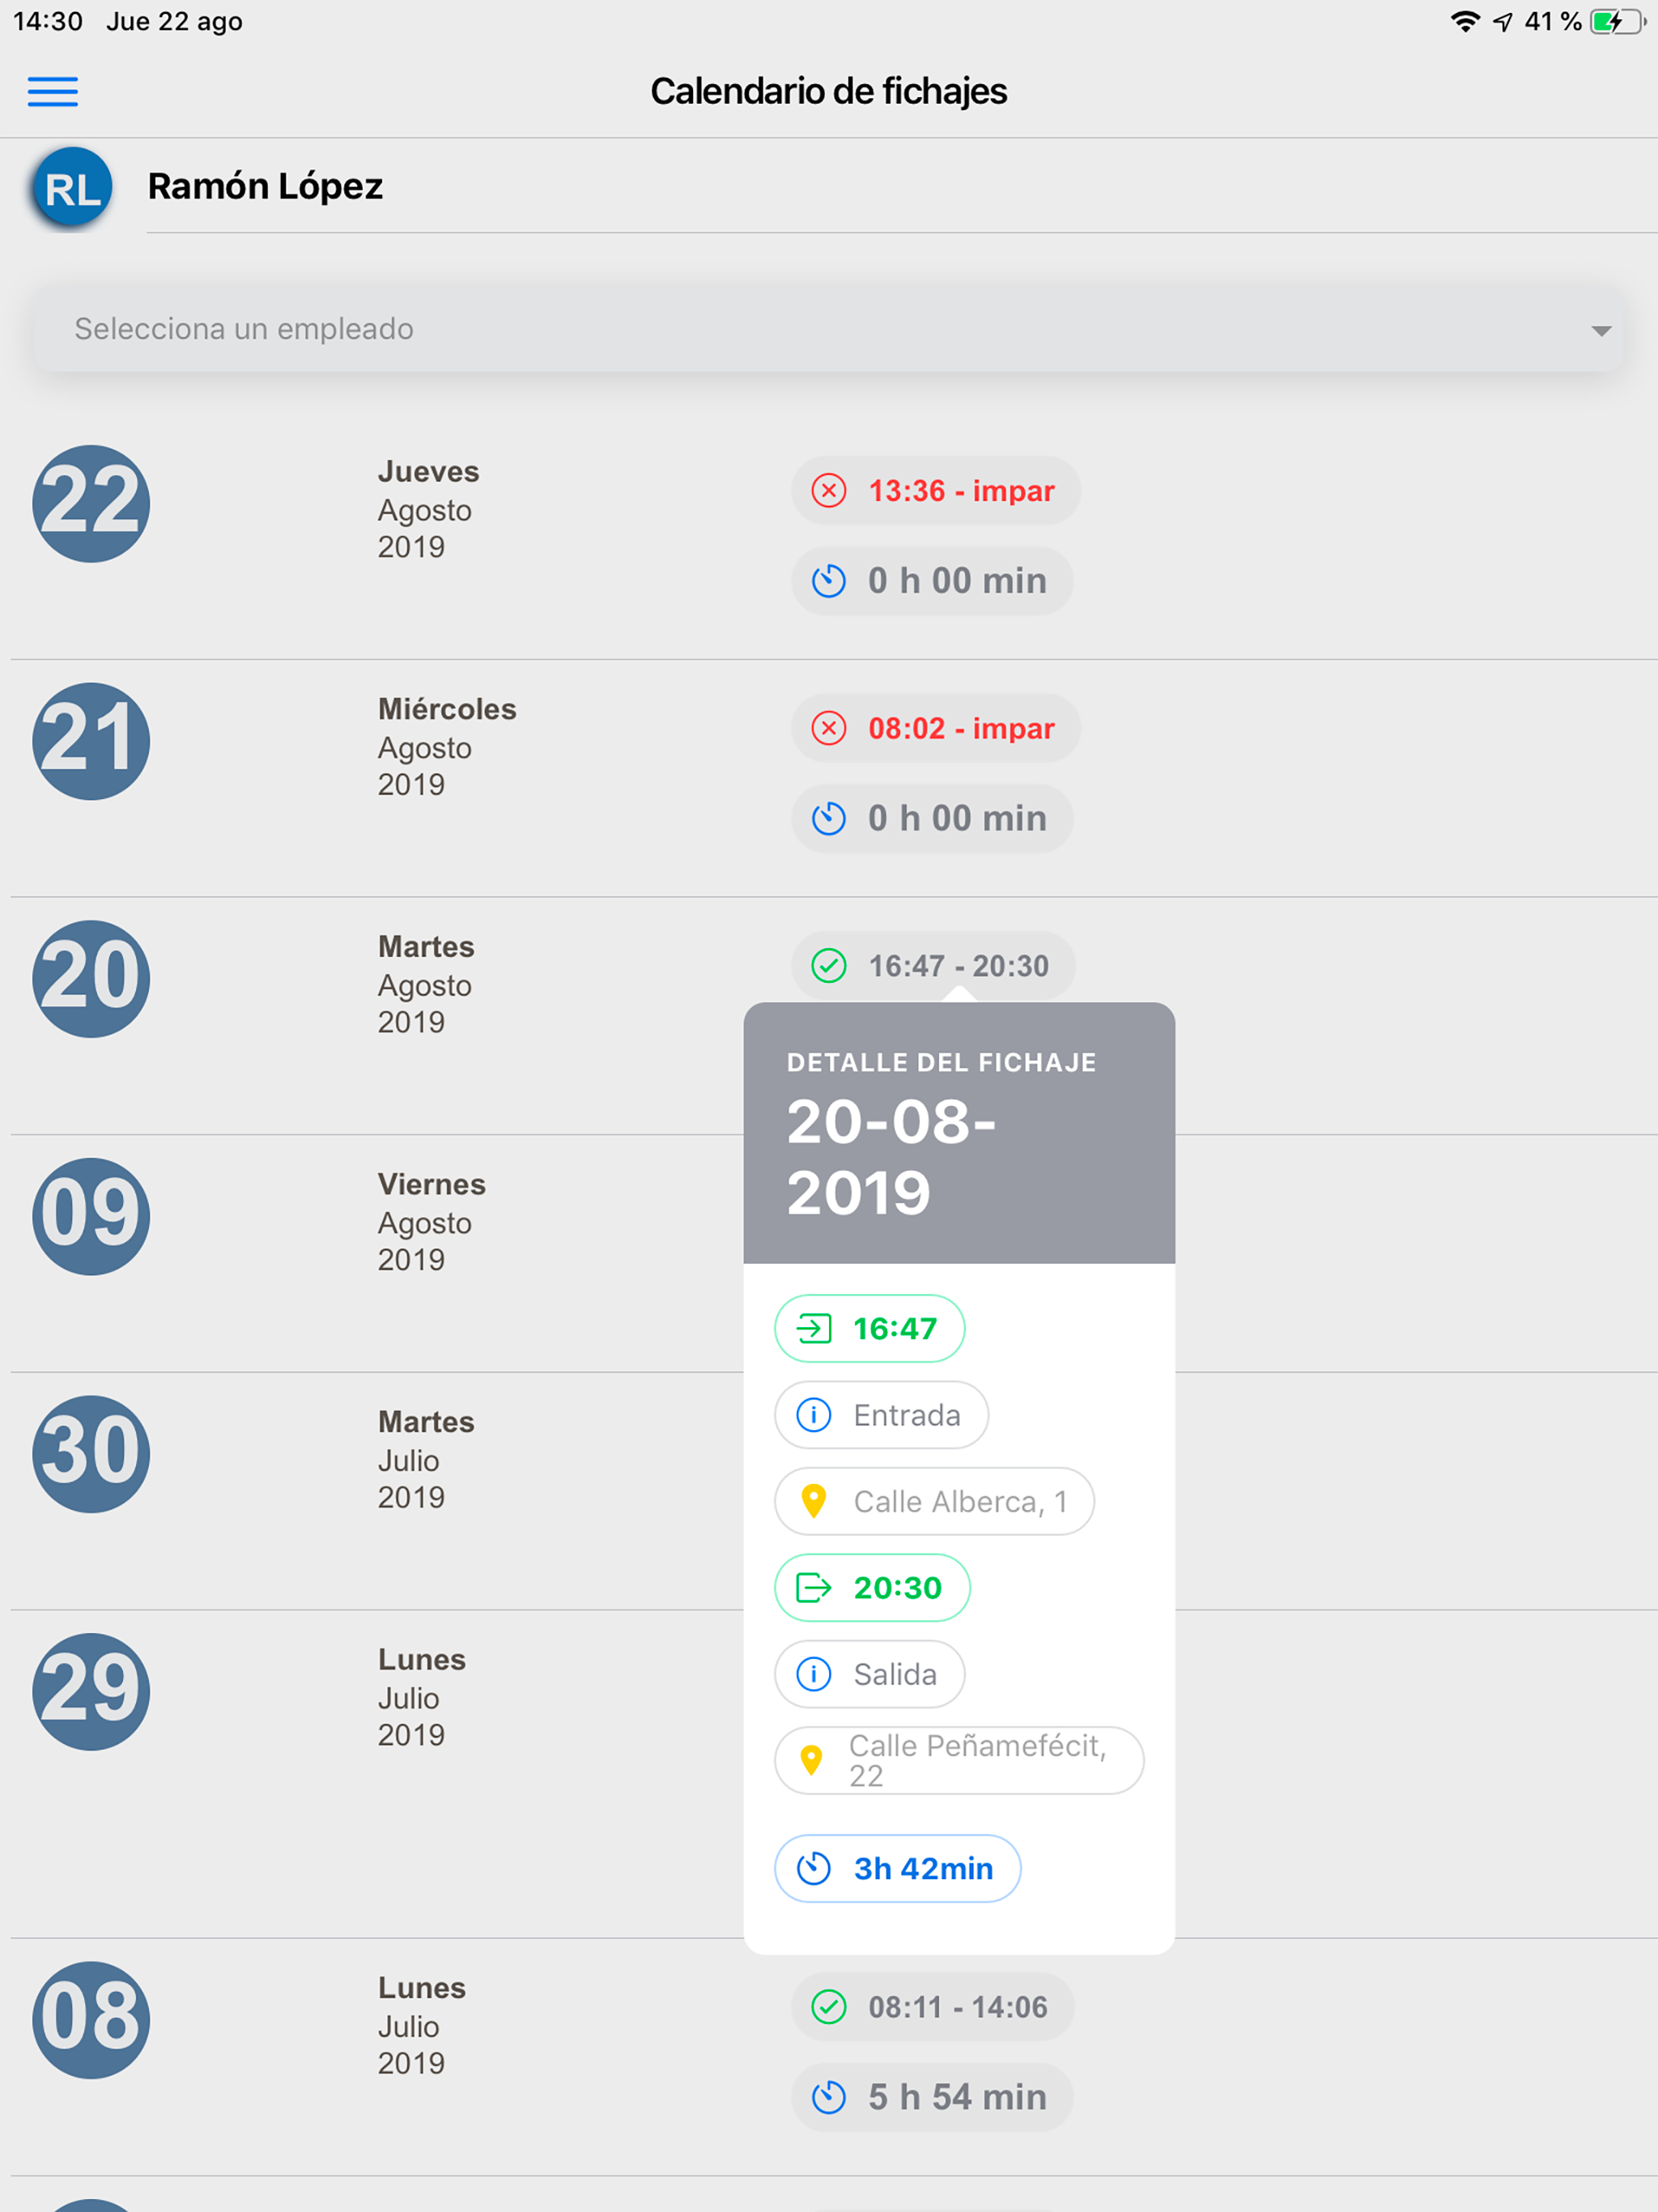Click the Viernes Agosto 2019 label
This screenshot has height=2212, width=1658.
click(431, 1222)
